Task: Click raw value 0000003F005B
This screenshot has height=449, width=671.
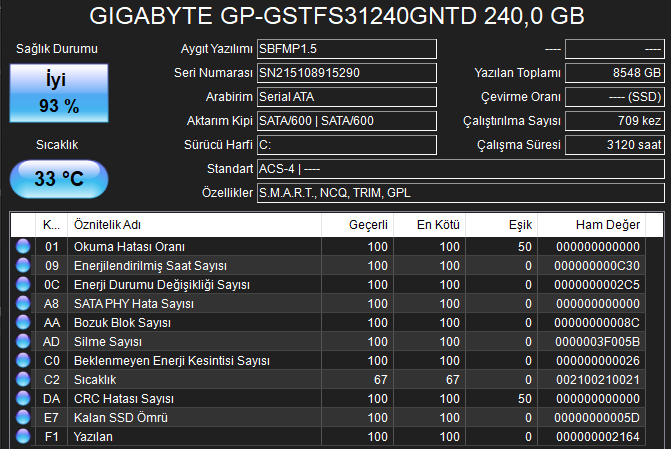Action: pos(597,342)
